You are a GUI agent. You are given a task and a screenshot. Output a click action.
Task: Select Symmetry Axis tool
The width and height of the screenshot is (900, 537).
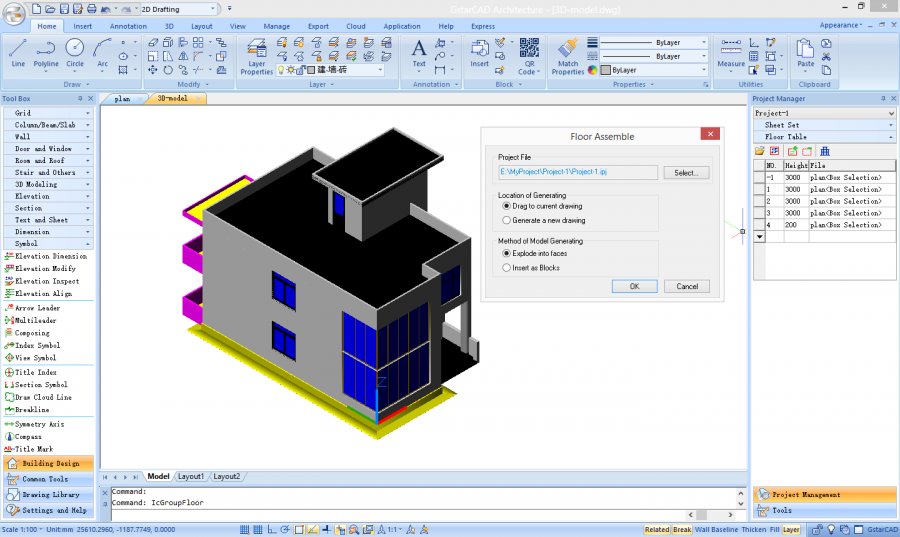tap(34, 424)
